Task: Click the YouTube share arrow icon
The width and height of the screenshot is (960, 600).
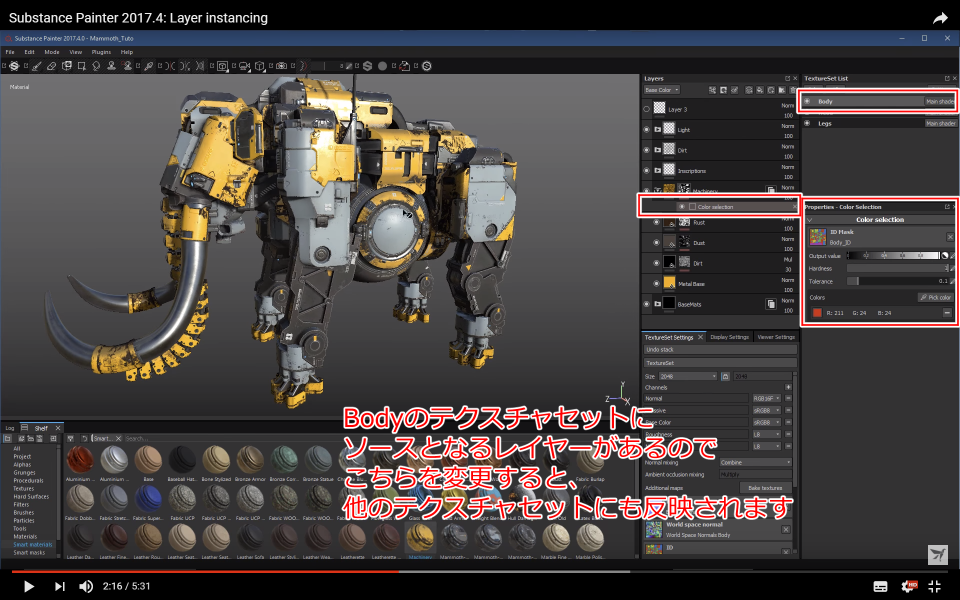Action: [940, 18]
